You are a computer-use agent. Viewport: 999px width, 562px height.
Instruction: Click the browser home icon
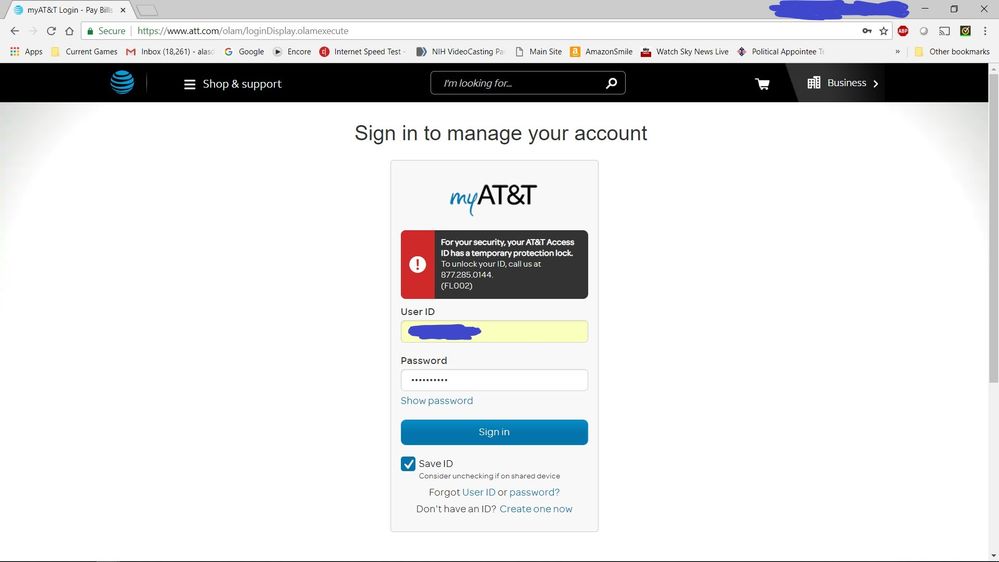(69, 31)
